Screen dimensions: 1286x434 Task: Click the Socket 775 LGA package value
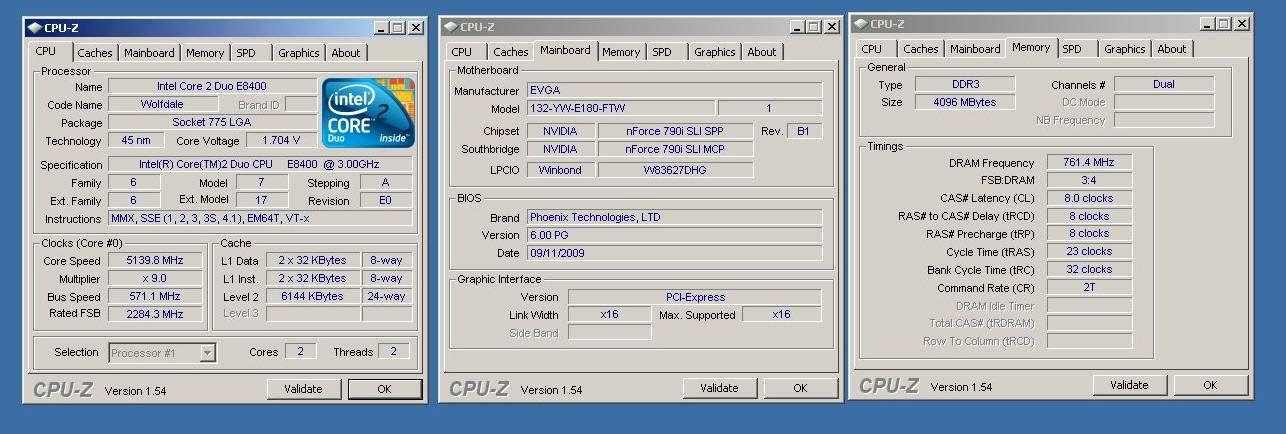211,123
